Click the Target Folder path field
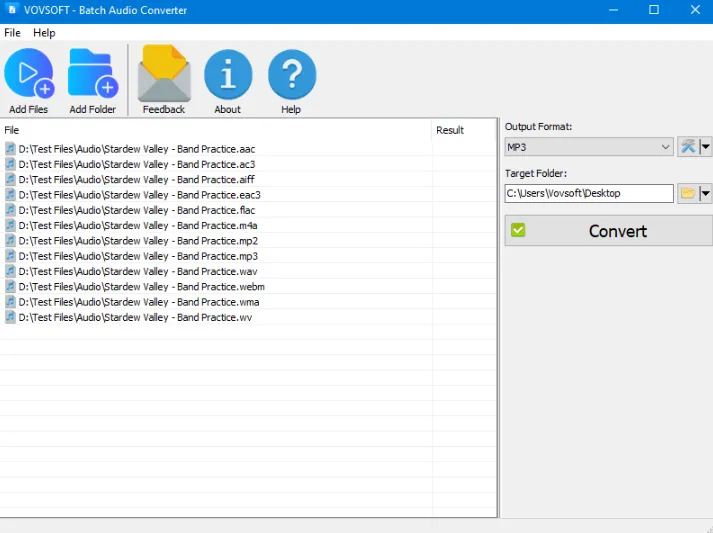 click(589, 193)
